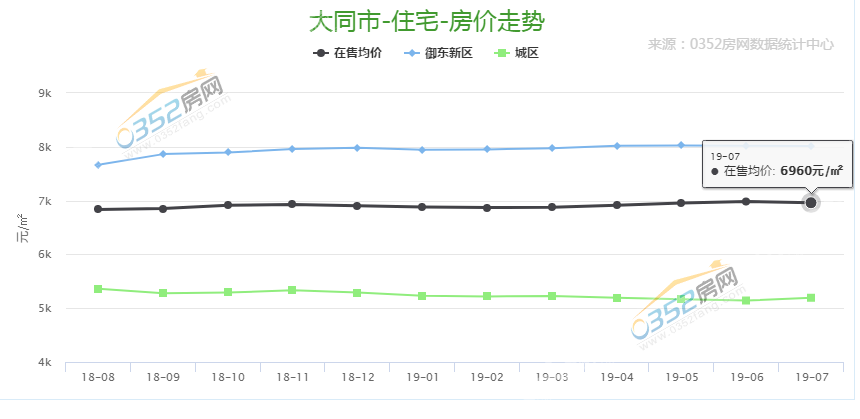Click the 城区 data point for 18-12
Viewport: 860px width, 419px height.
(x=357, y=293)
